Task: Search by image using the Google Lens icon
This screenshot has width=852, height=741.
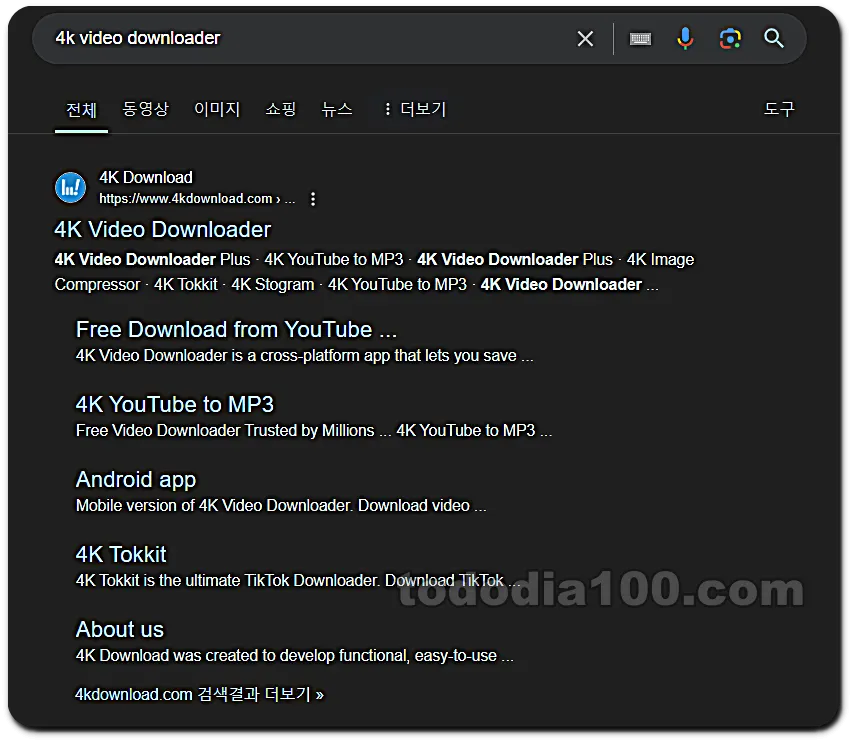Action: point(730,38)
